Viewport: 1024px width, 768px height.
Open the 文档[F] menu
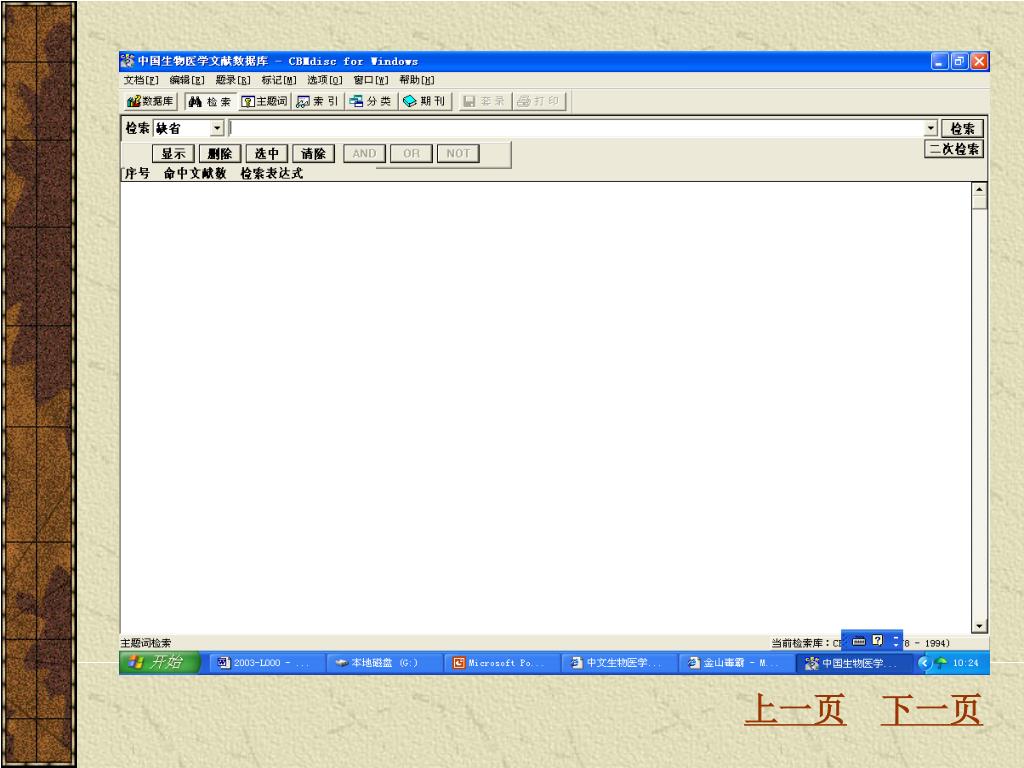[x=141, y=80]
